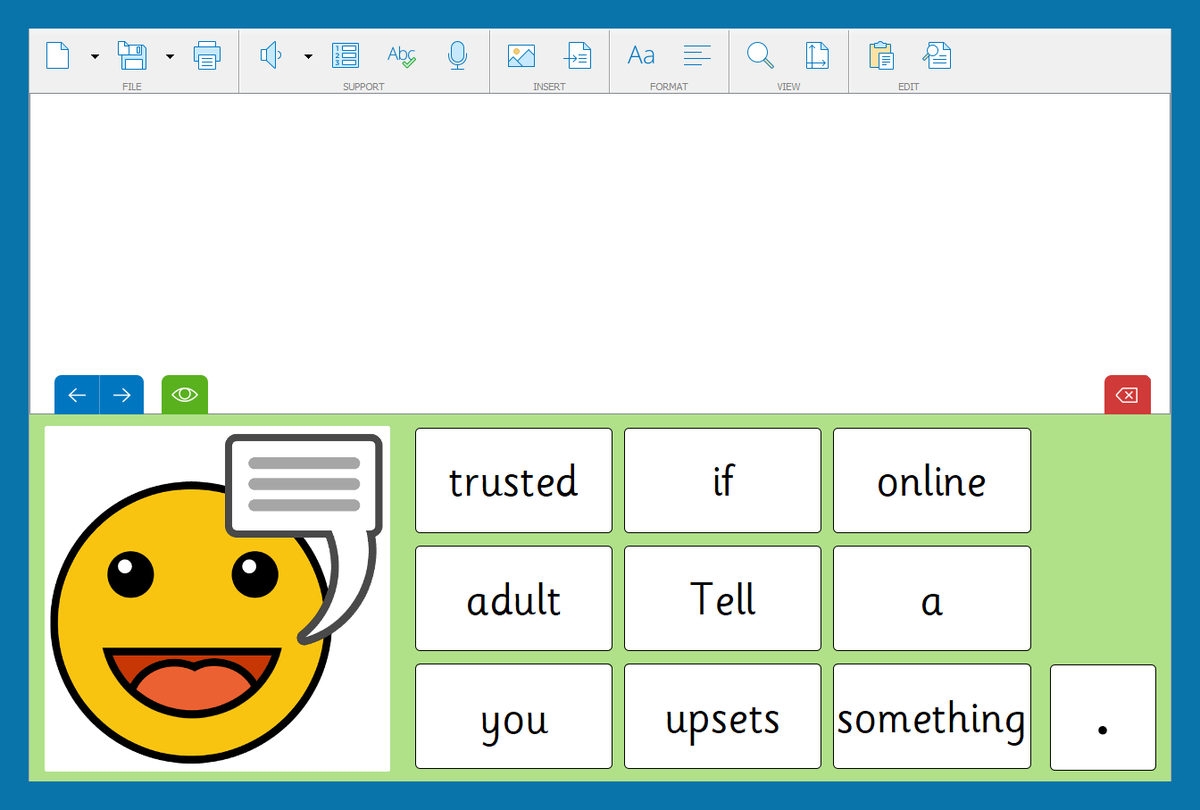Screen dimensions: 1200x810
Task: Select the word cell 'trusted'
Action: pos(513,480)
